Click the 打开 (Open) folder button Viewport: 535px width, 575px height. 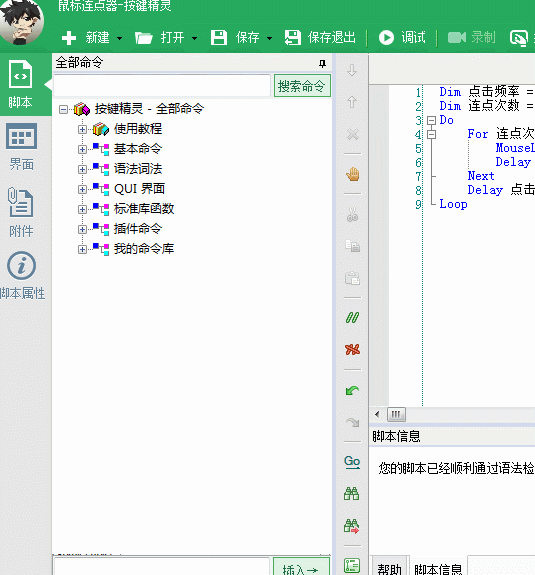click(x=160, y=37)
